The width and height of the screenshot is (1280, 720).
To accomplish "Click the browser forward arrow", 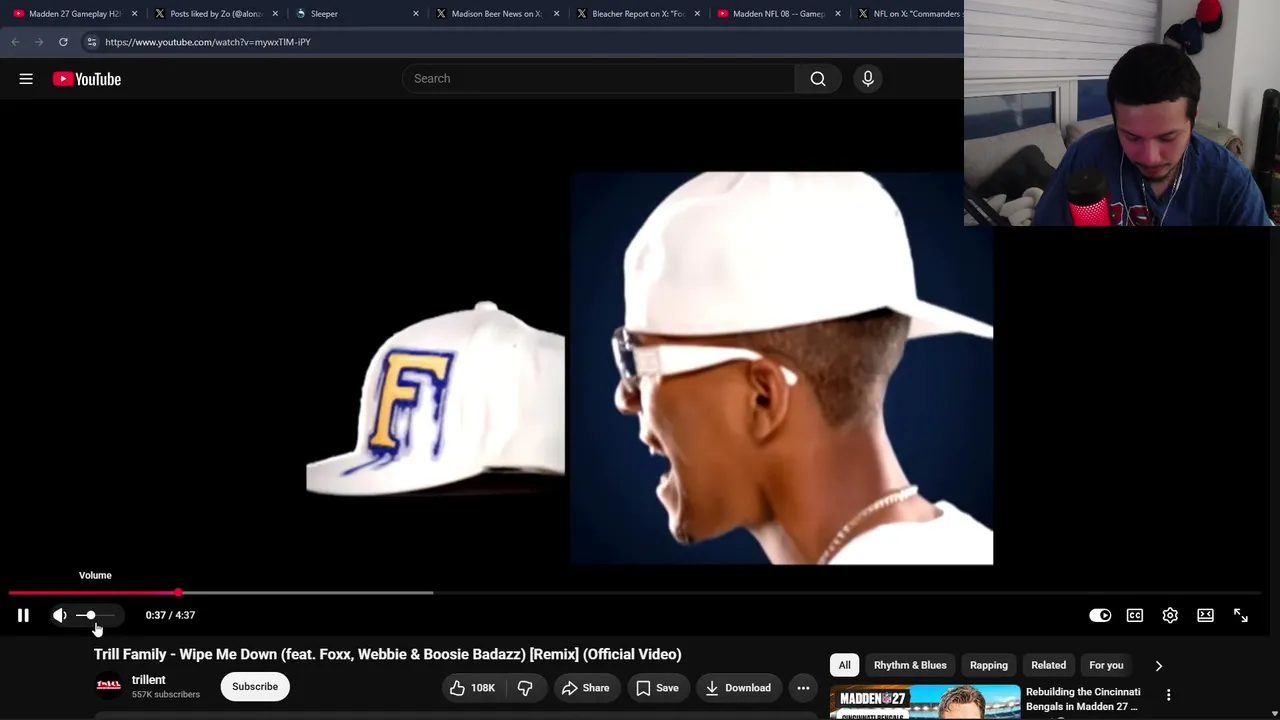I will [39, 42].
